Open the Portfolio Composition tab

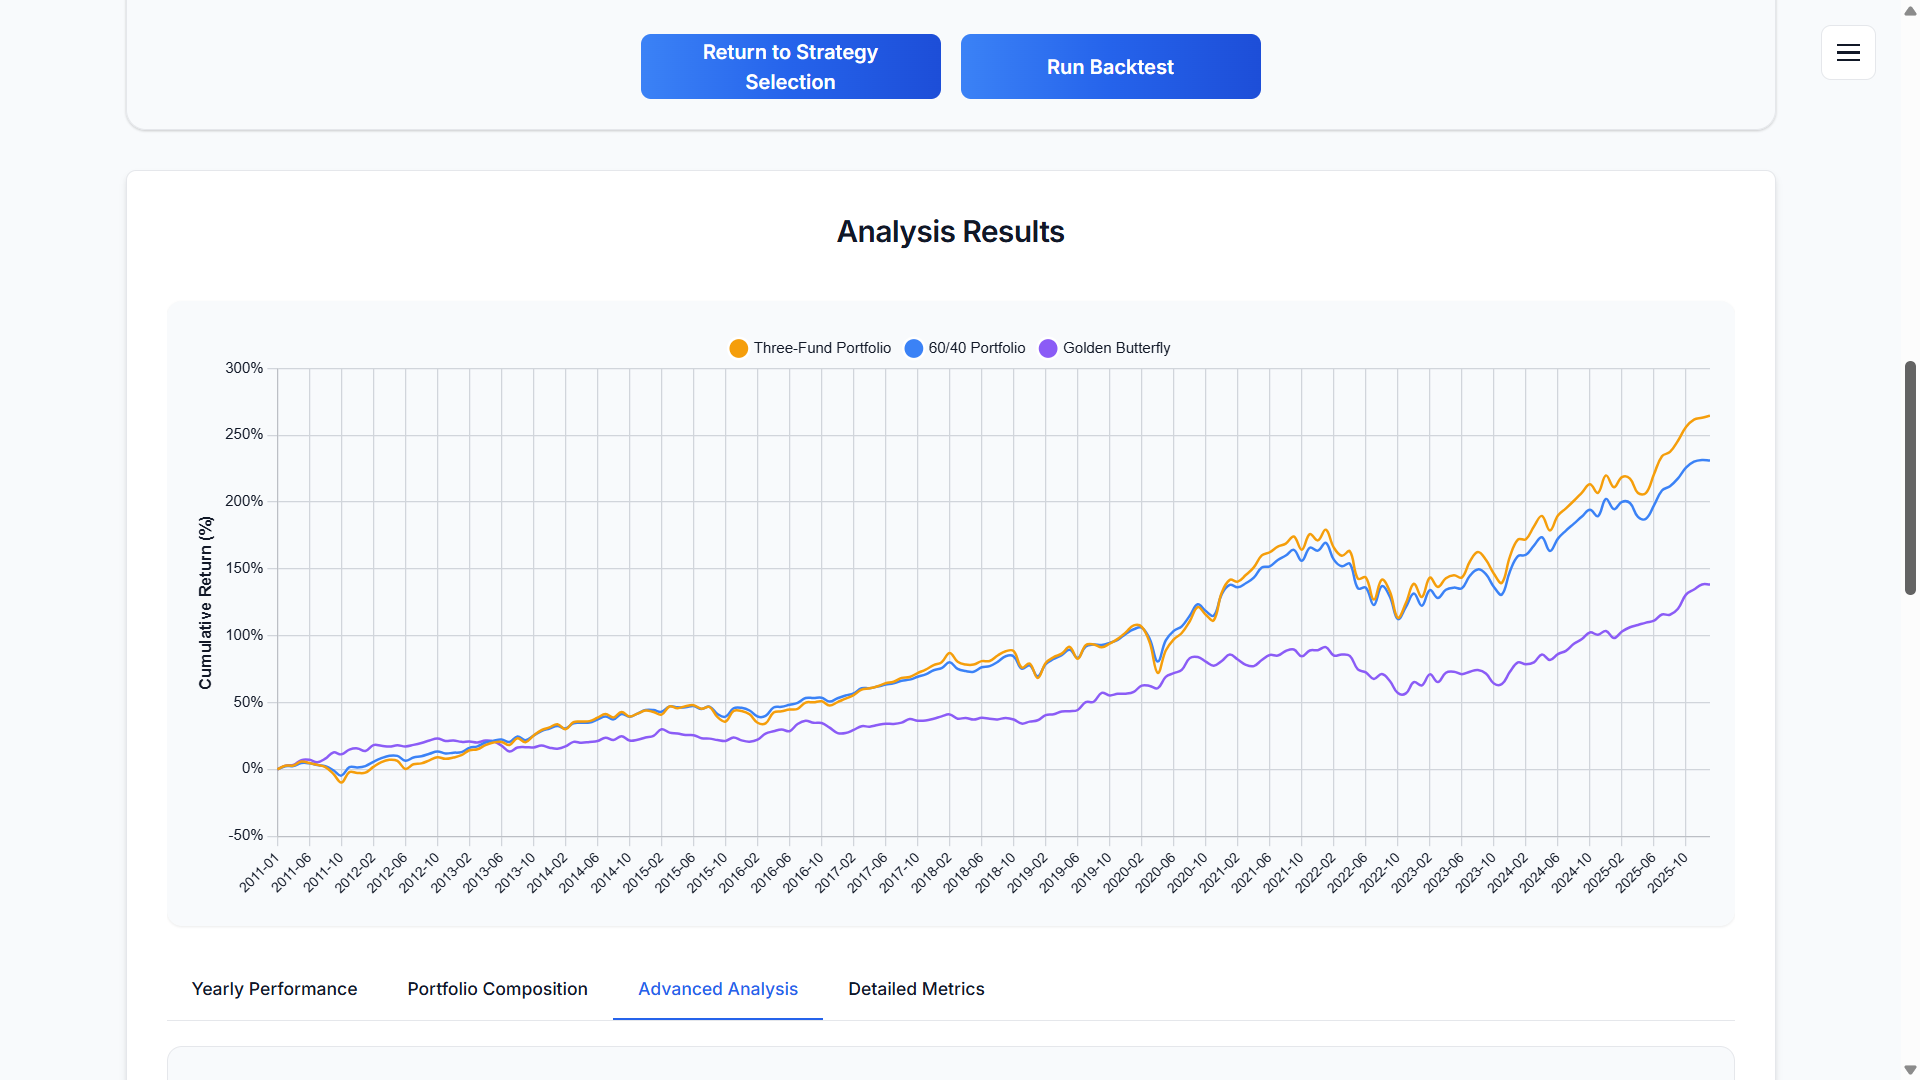[x=497, y=989]
